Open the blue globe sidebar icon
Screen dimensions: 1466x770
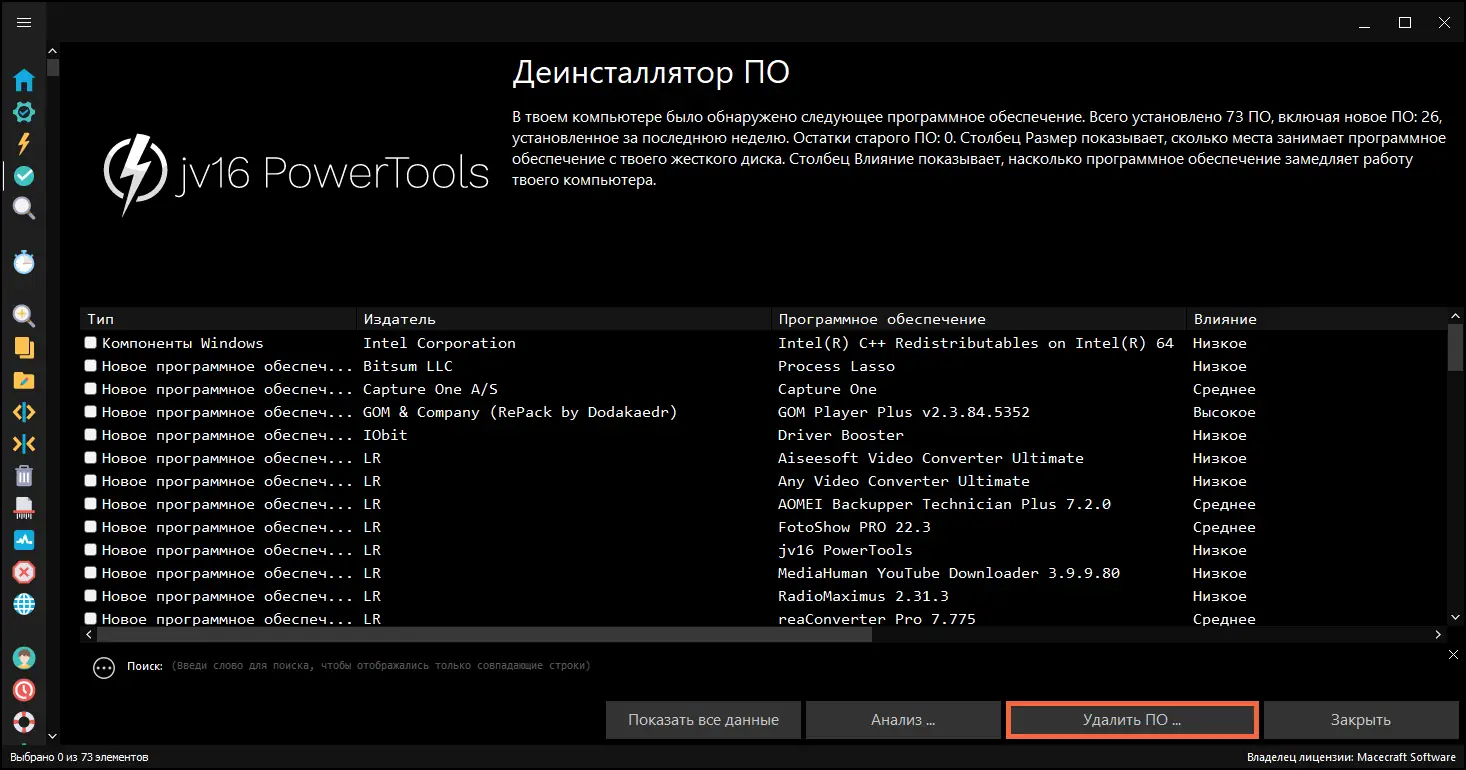24,604
